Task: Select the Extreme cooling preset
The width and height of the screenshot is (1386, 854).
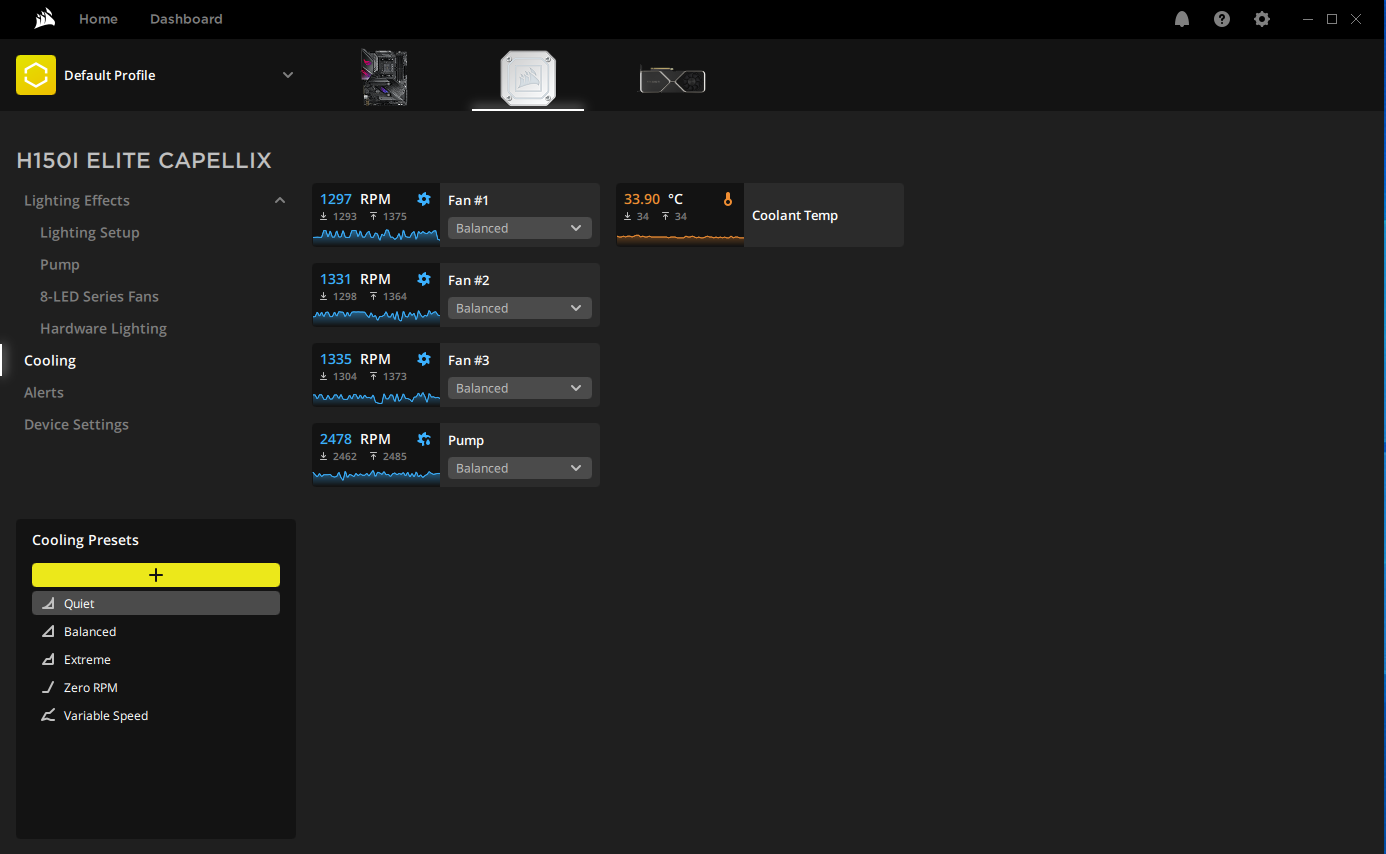Action: 156,660
